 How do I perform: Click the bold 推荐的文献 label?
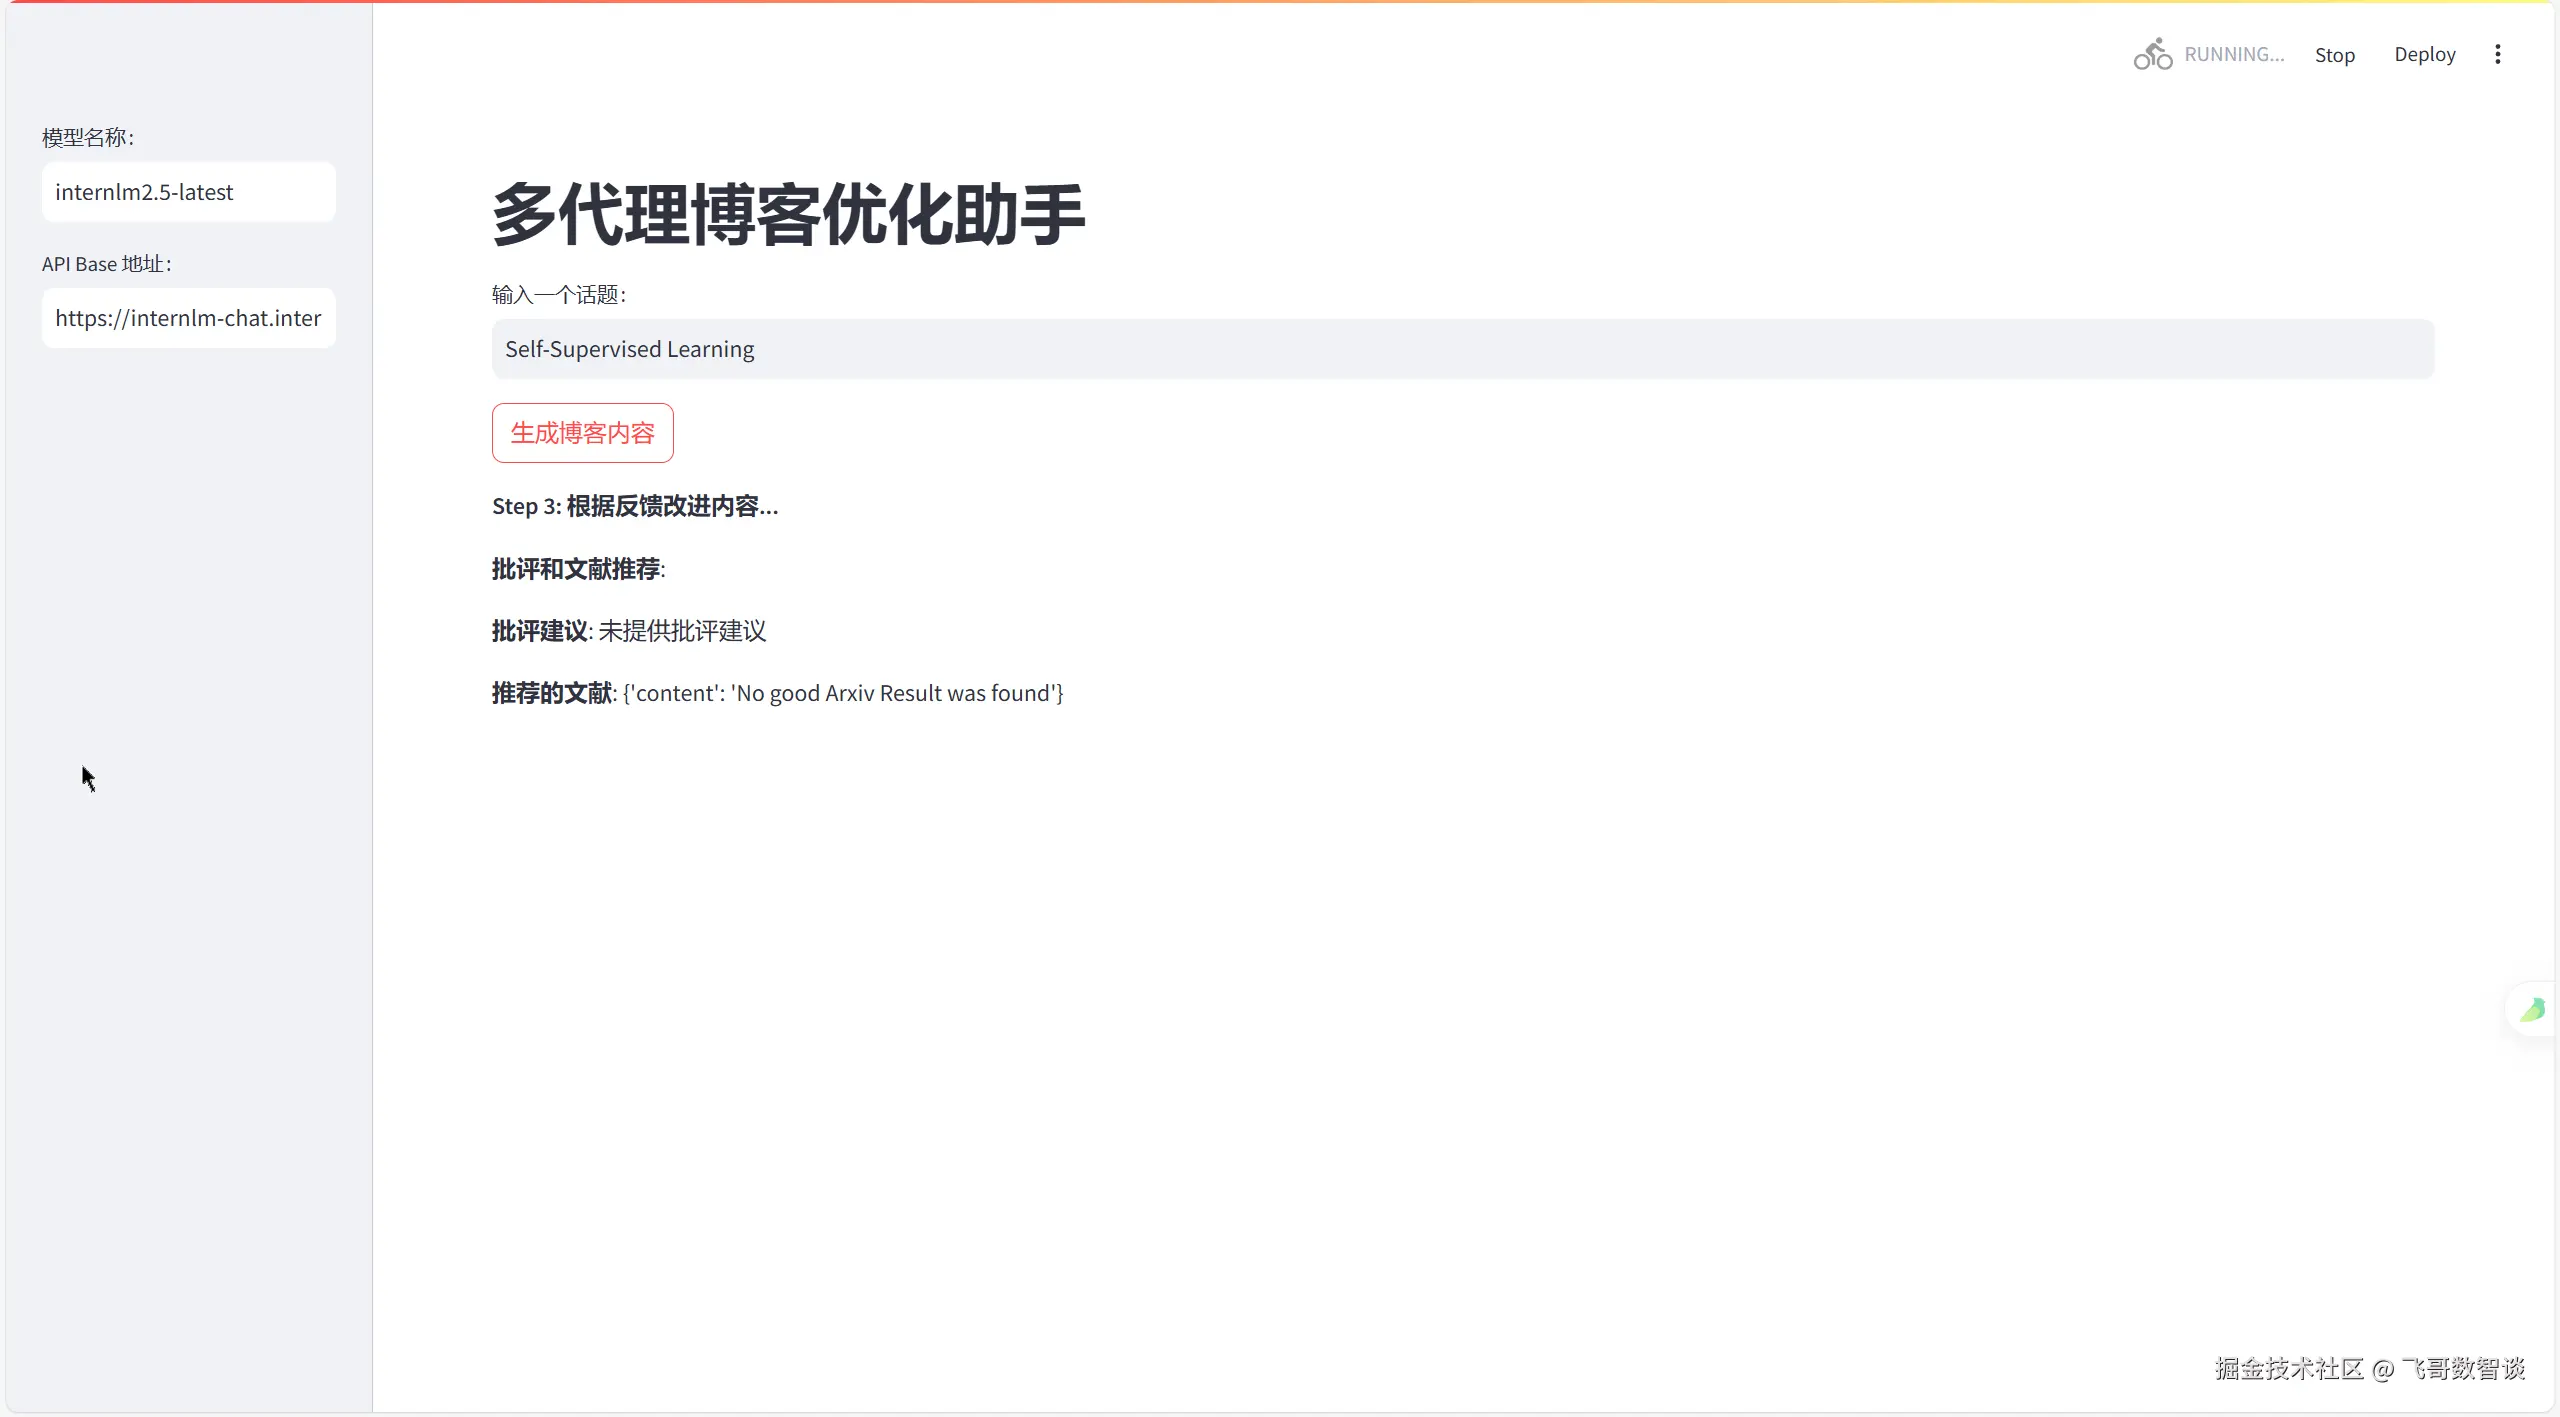[x=552, y=693]
